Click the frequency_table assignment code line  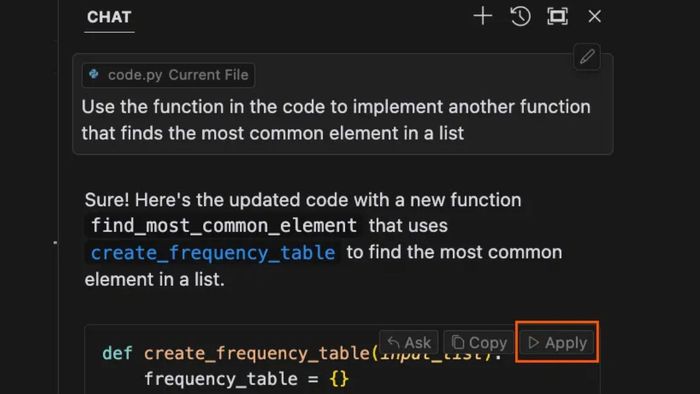[x=246, y=379]
